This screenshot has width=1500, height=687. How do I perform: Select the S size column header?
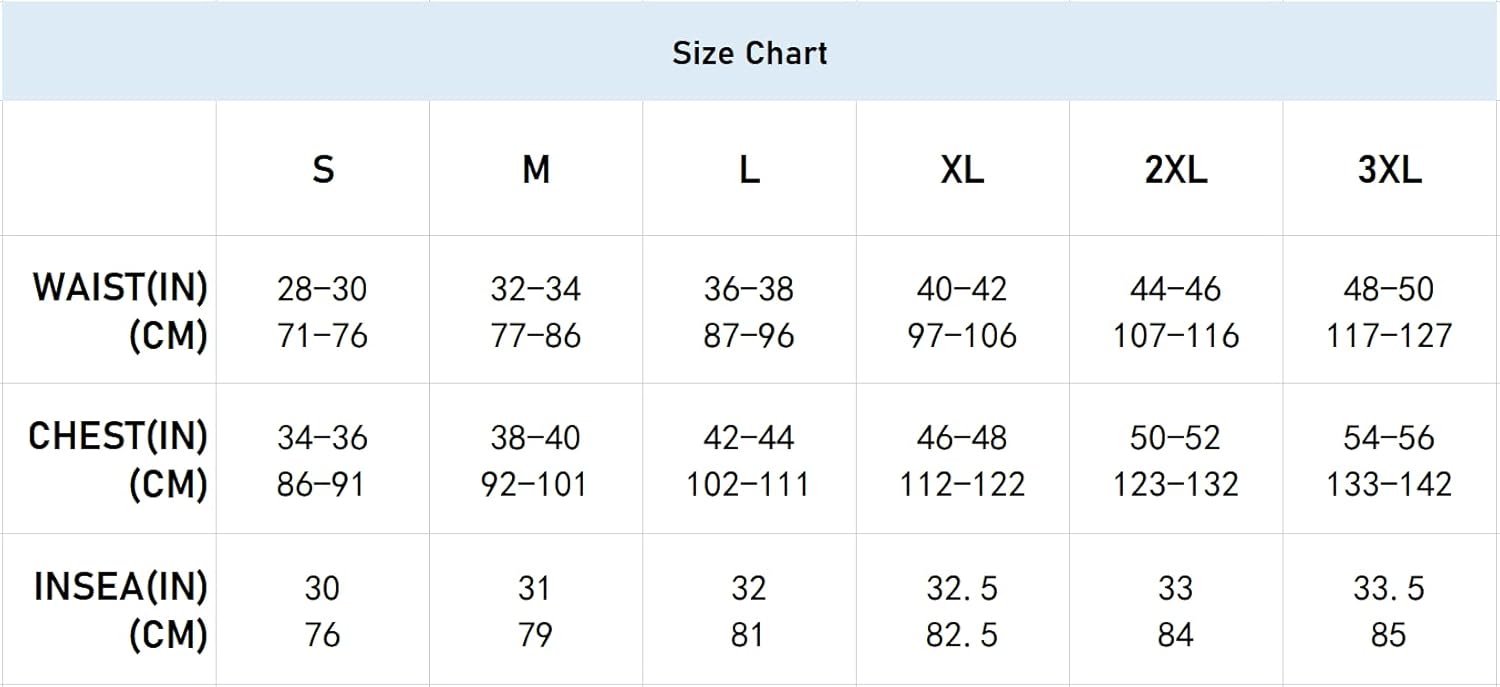(322, 170)
